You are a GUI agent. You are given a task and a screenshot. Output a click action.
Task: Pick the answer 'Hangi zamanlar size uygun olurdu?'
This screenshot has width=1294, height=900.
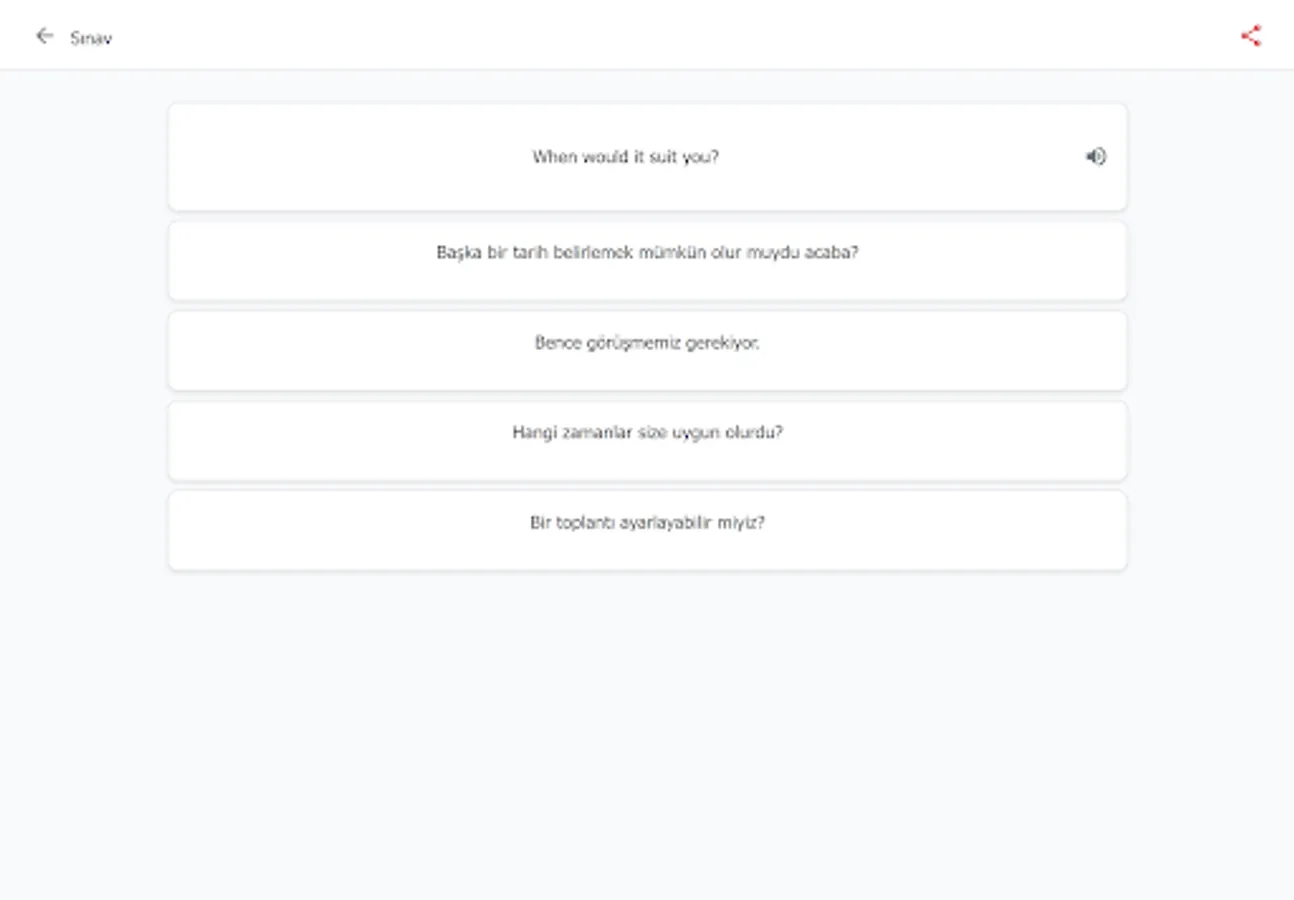click(x=647, y=440)
